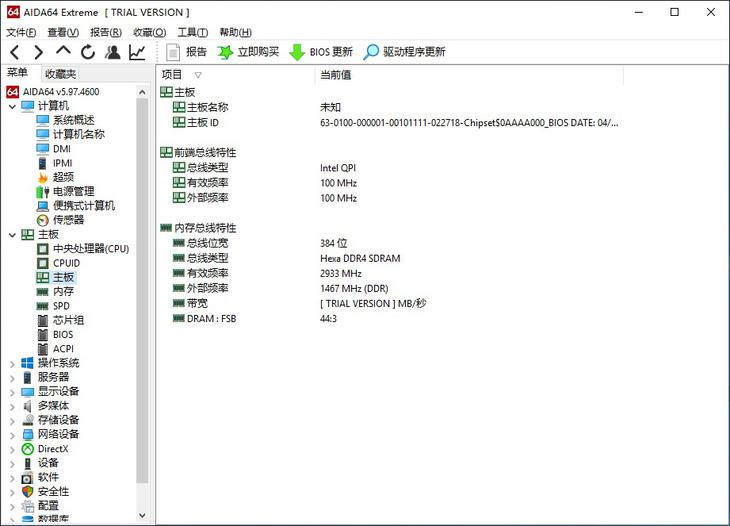This screenshot has height=526, width=730.
Task: Collapse the 主板 tree node
Action: (x=13, y=235)
